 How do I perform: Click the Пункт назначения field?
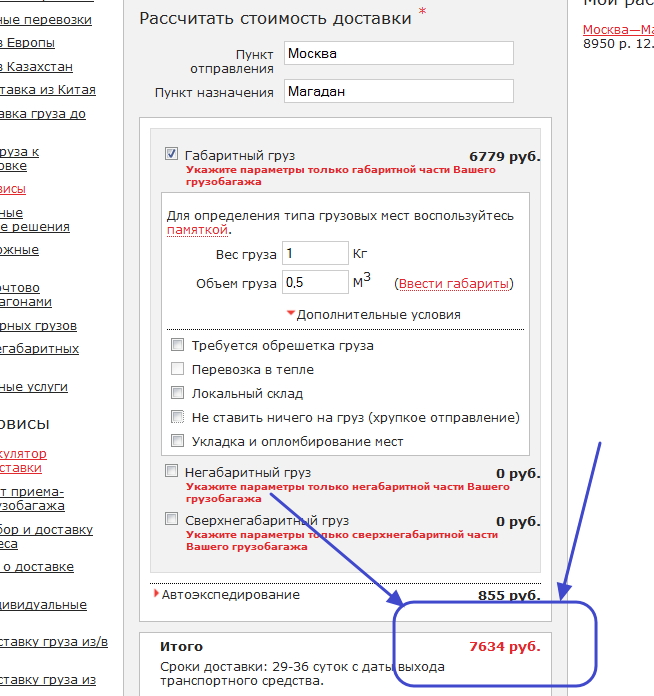398,91
